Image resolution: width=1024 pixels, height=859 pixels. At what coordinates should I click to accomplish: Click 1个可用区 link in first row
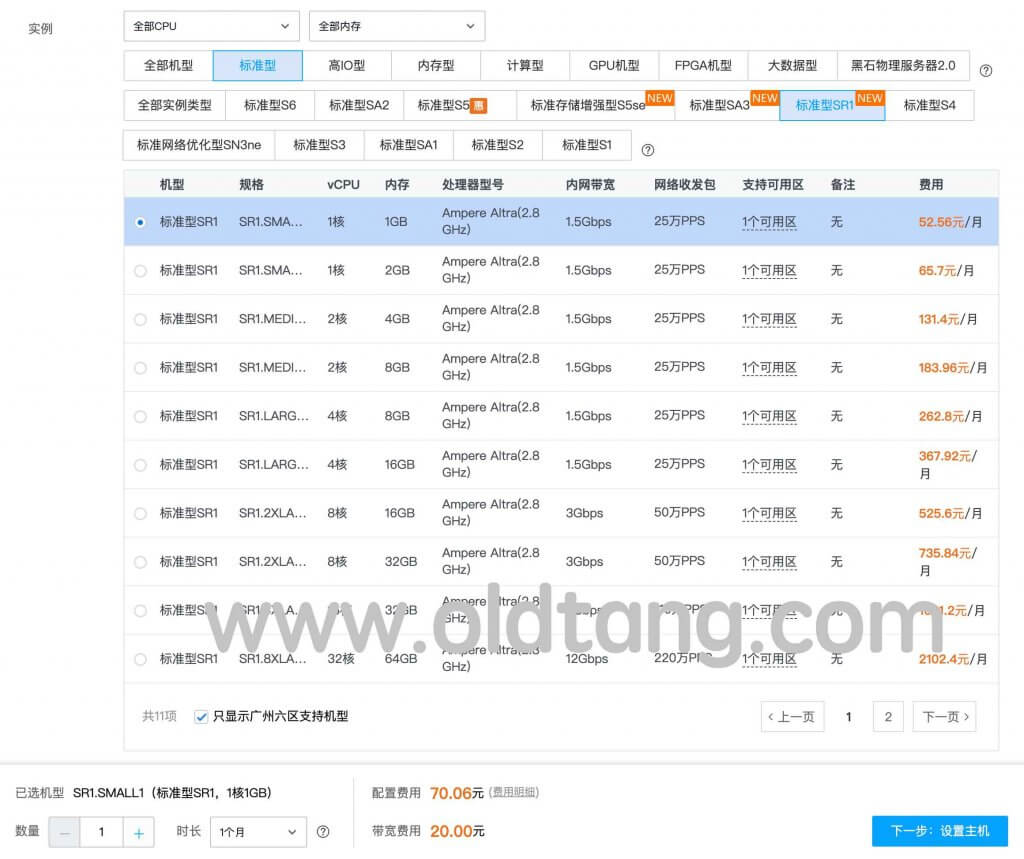769,221
